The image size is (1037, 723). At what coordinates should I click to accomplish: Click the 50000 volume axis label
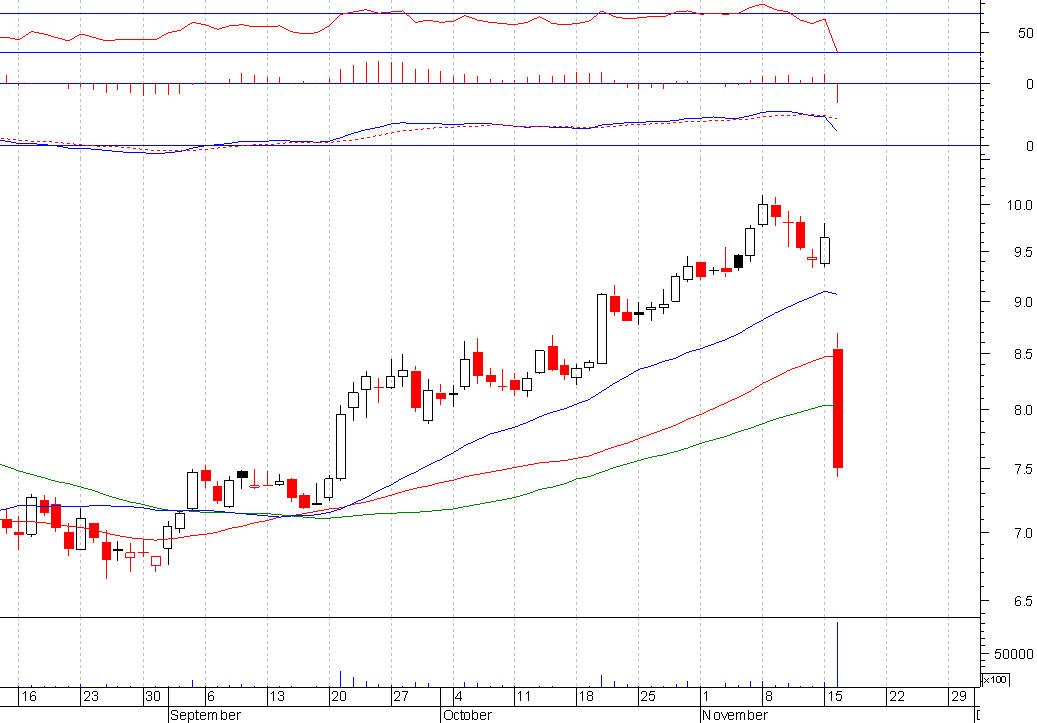(x=1013, y=654)
